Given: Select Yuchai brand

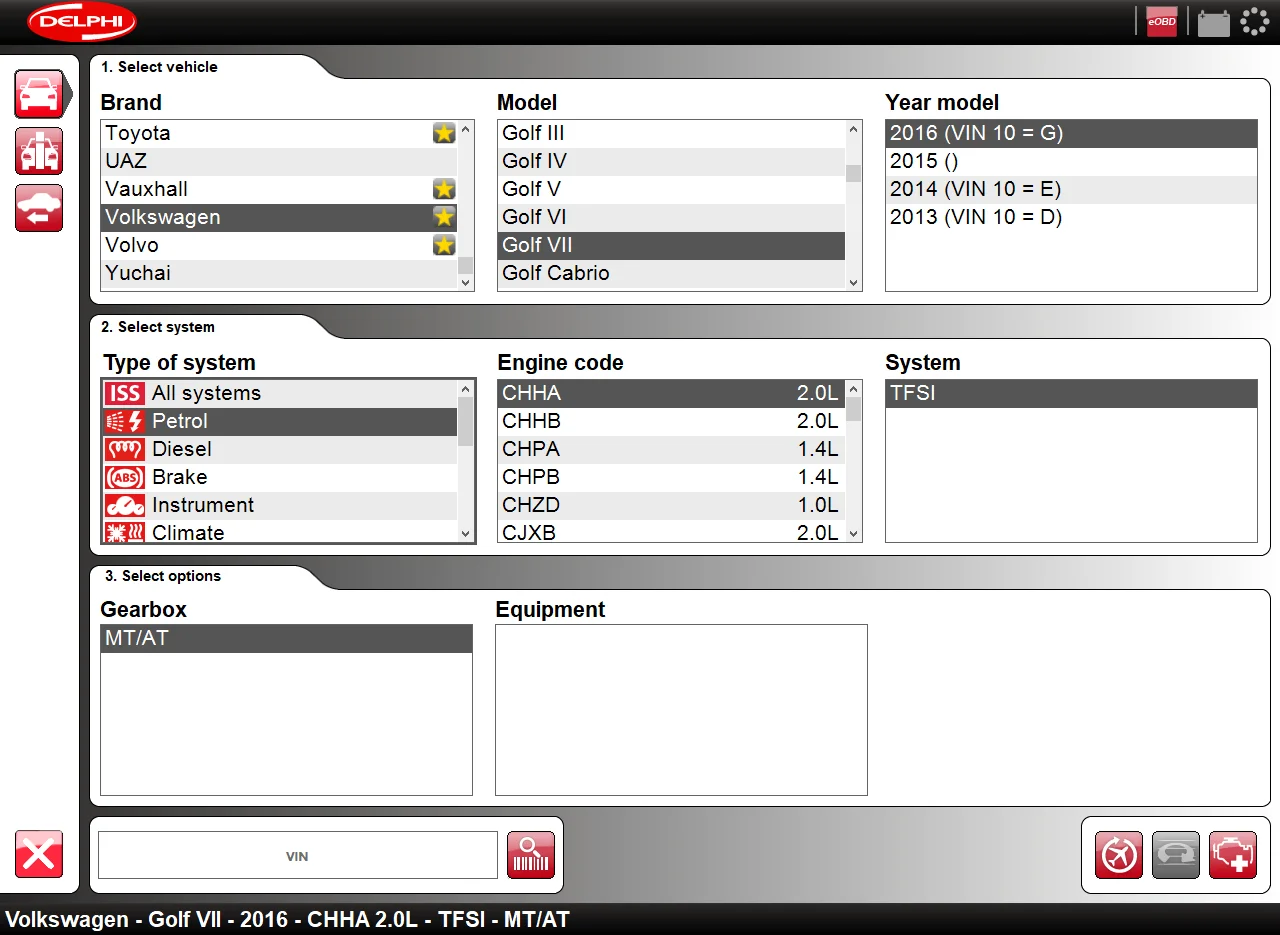Looking at the screenshot, I should tap(279, 273).
